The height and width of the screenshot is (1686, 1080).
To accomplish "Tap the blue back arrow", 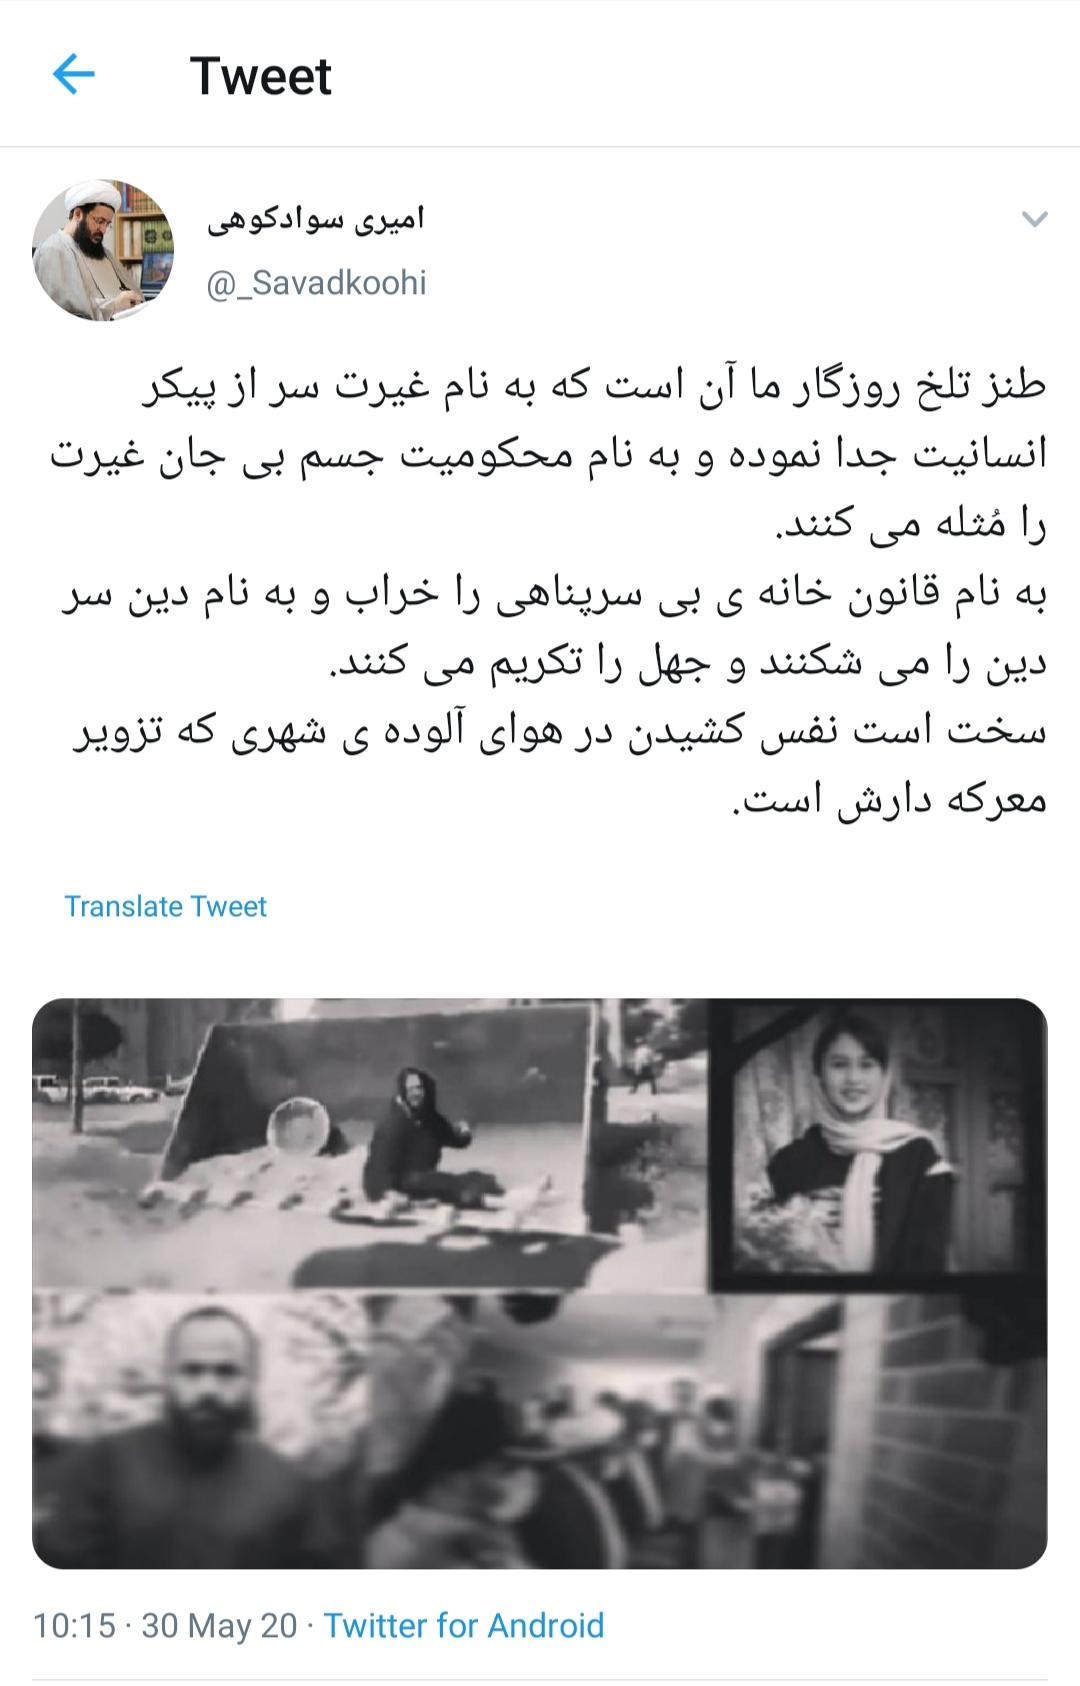I will (73, 75).
